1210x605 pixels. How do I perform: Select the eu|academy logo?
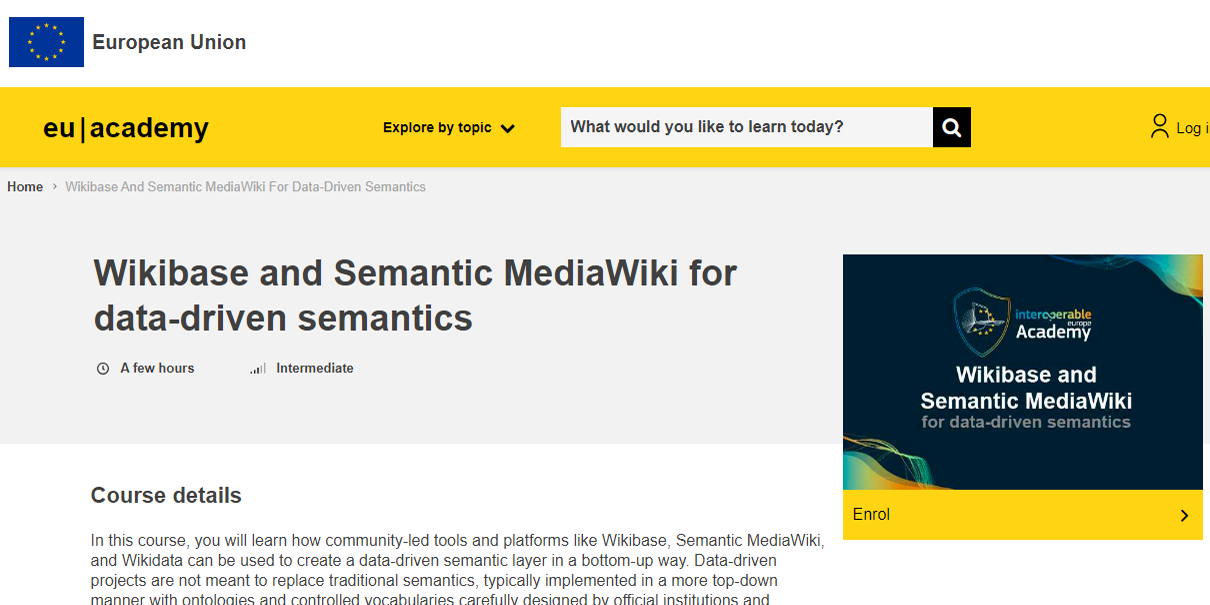coord(125,128)
